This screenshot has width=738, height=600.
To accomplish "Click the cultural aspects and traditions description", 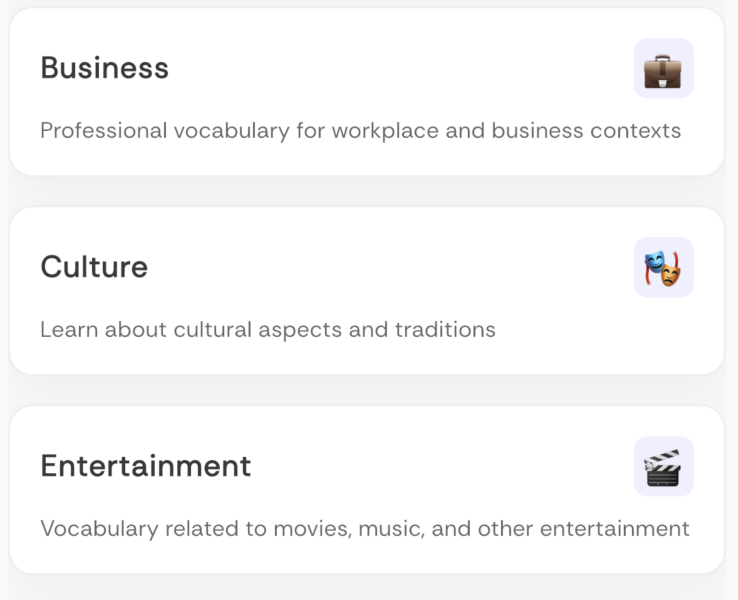I will (267, 330).
